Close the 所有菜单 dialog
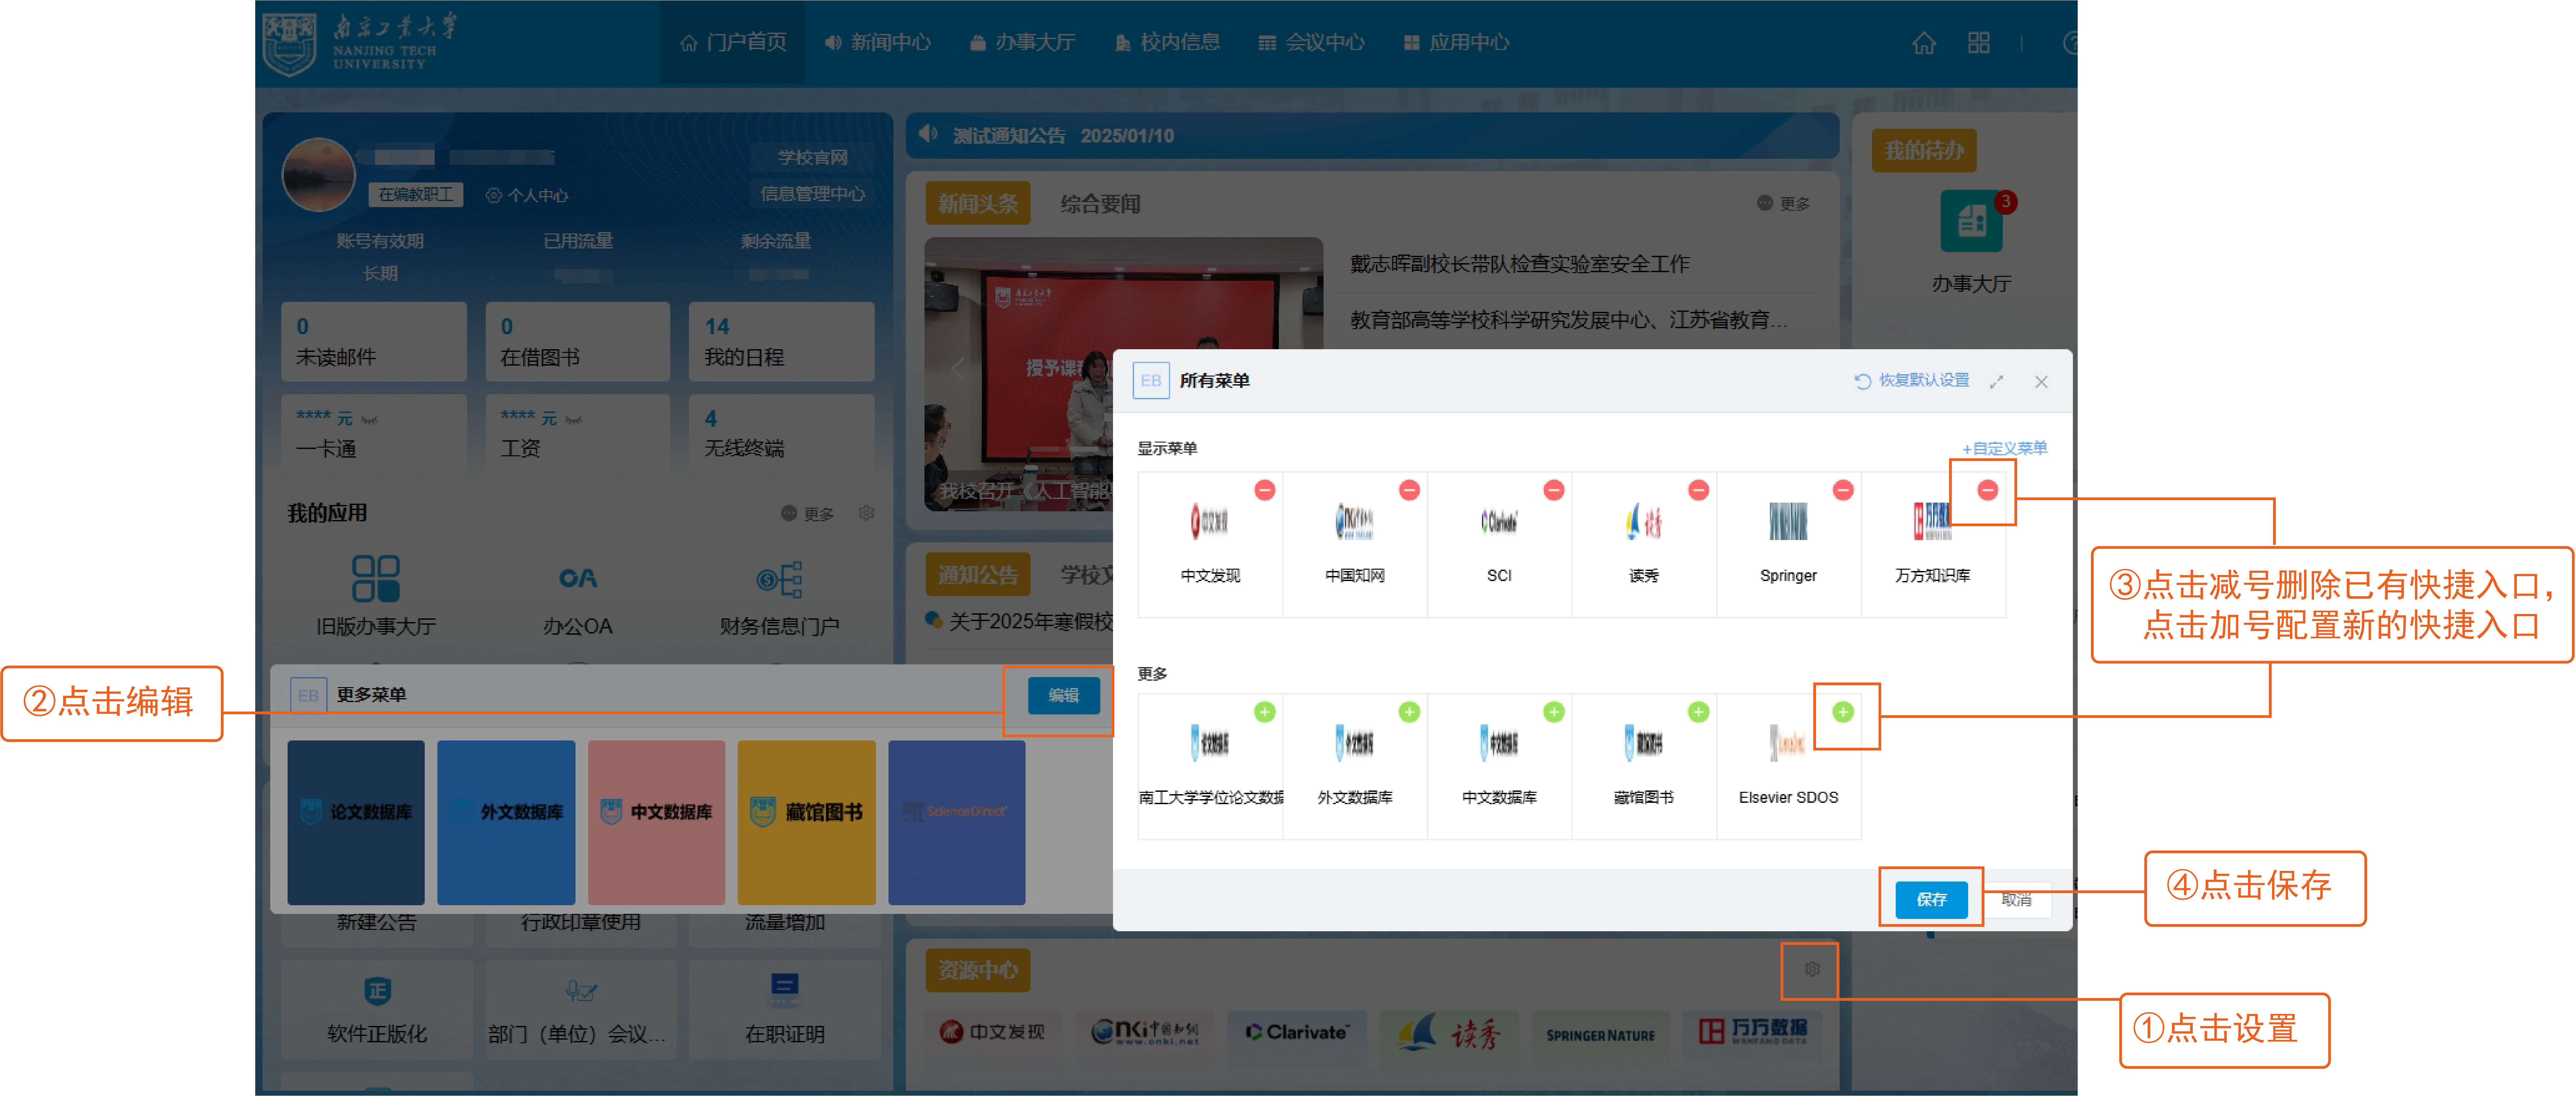The width and height of the screenshot is (2576, 1096). (x=2041, y=382)
